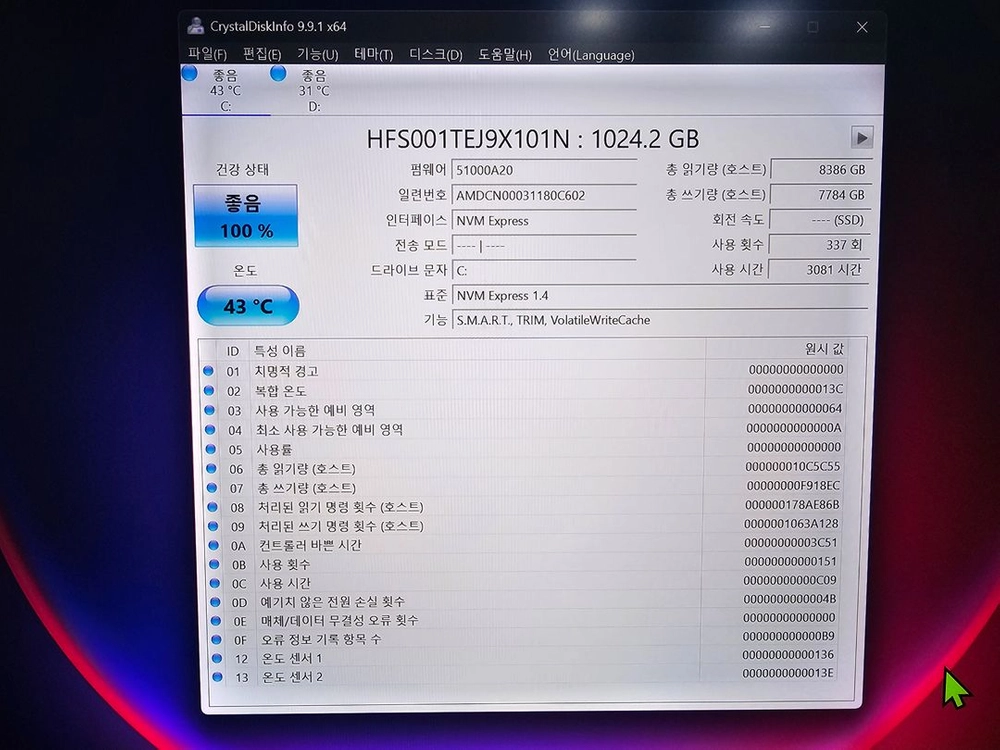Viewport: 1000px width, 750px height.
Task: Open the 기능(U) menu
Action: (318, 54)
